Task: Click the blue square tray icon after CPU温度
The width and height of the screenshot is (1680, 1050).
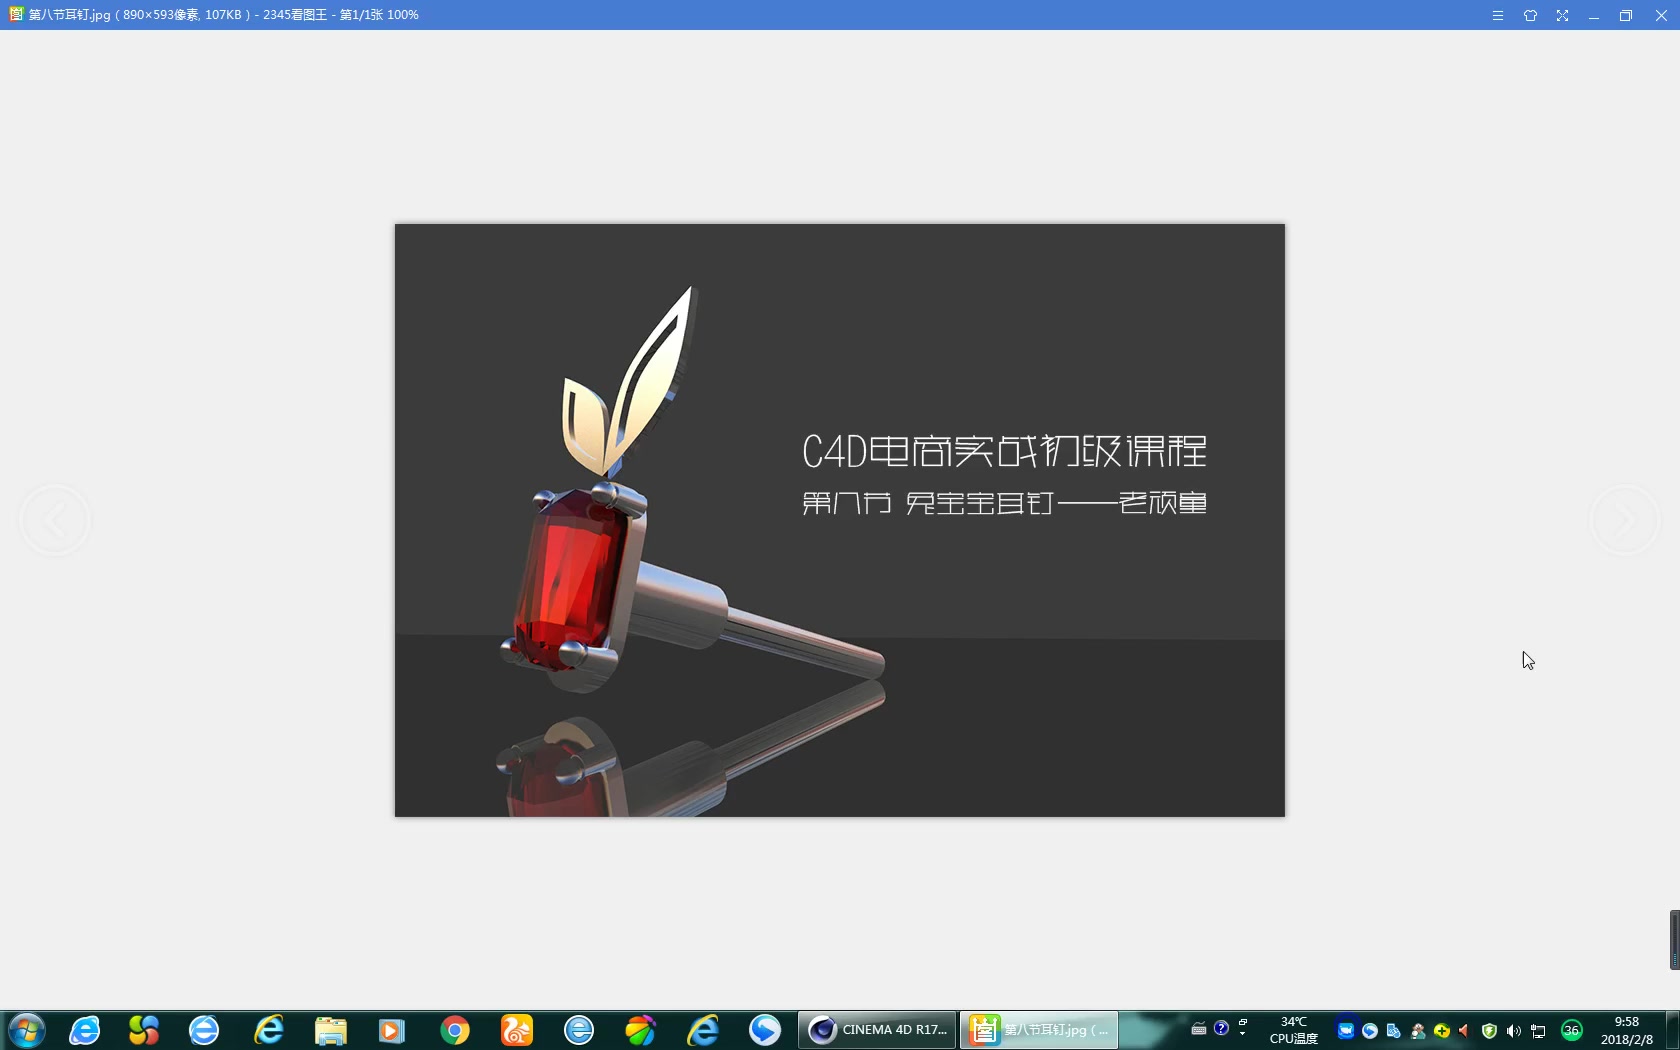Action: click(1346, 1031)
